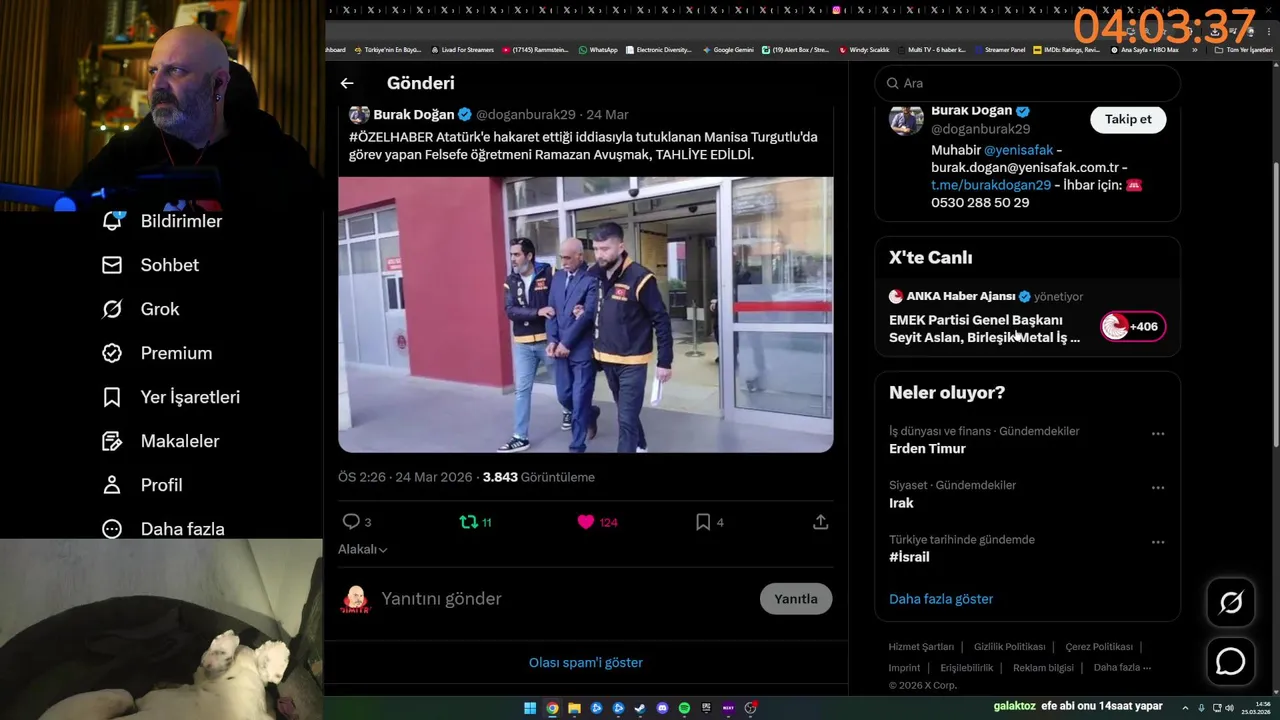Open Burak Doğan avatar in sidebar card
Viewport: 1280px width, 720px height.
906,119
